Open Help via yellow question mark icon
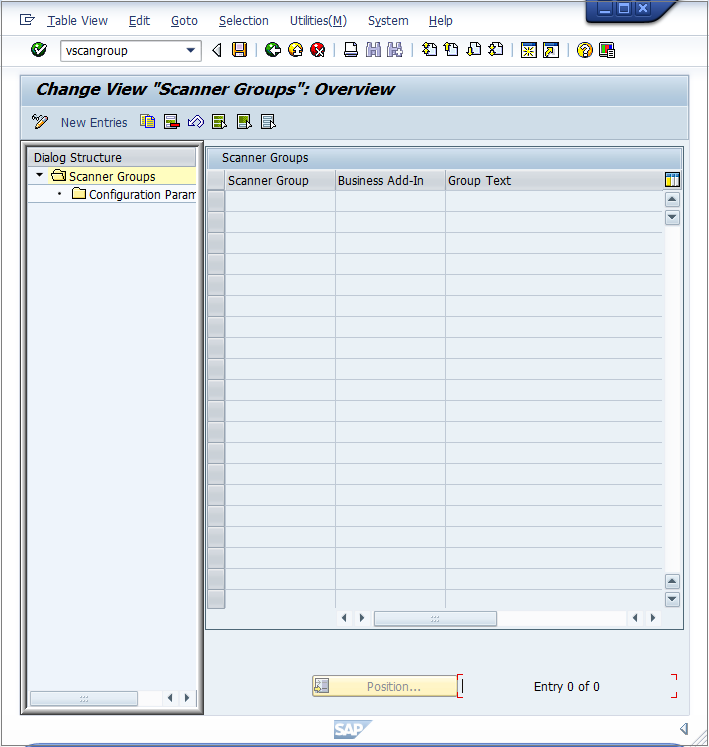Image resolution: width=709 pixels, height=747 pixels. tap(585, 50)
